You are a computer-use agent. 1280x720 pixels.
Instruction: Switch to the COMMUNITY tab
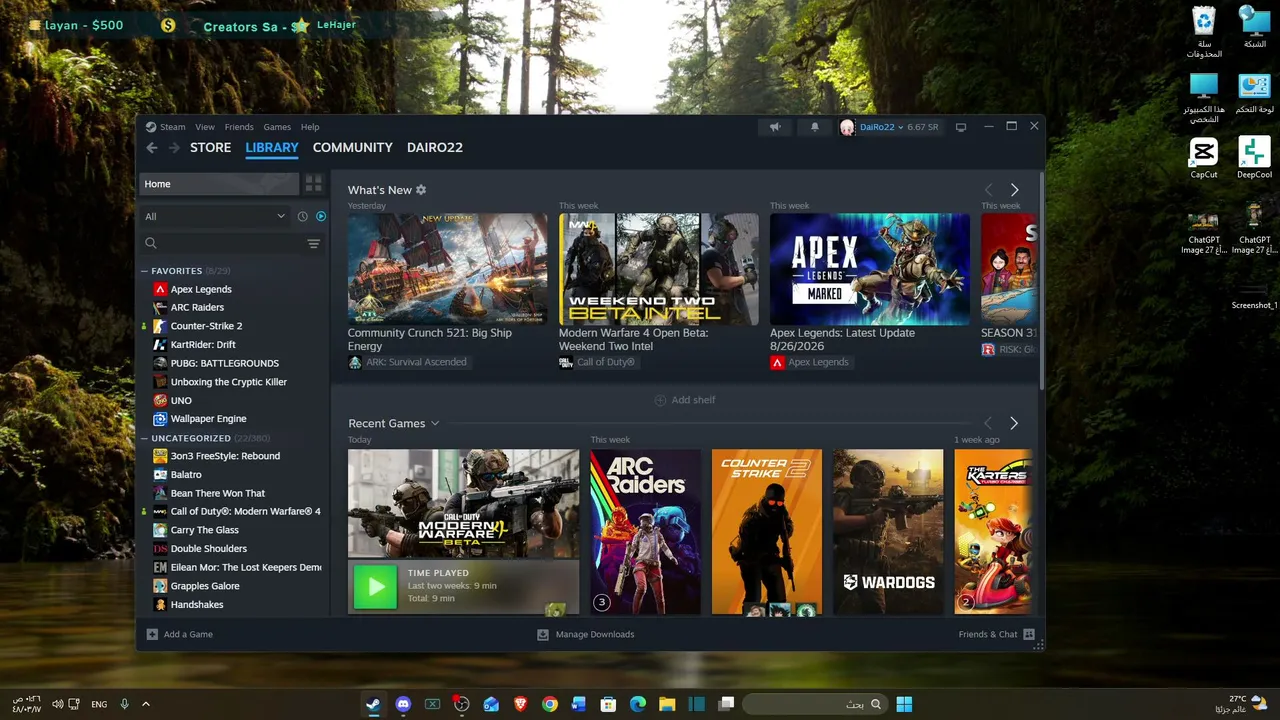tap(353, 147)
